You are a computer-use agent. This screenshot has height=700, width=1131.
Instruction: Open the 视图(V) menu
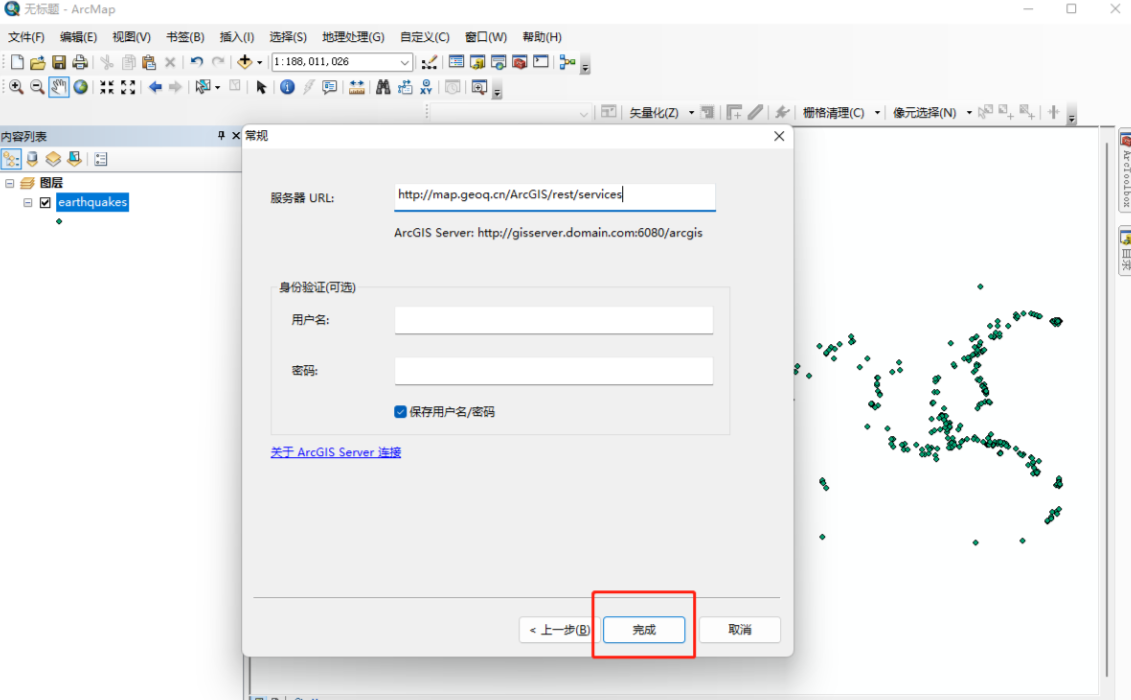tap(131, 37)
